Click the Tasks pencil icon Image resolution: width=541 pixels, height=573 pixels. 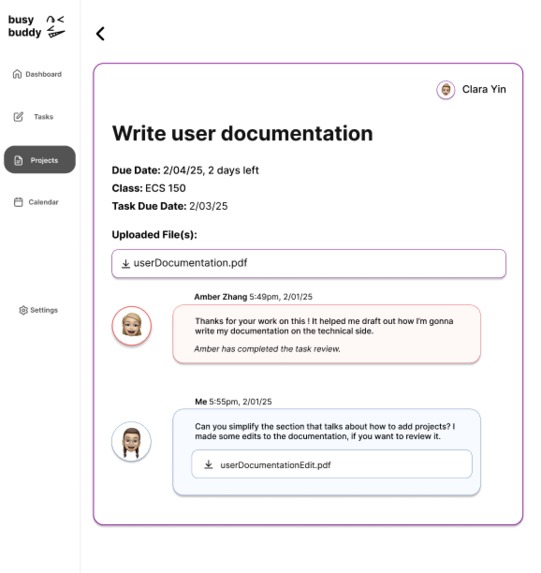(x=18, y=117)
